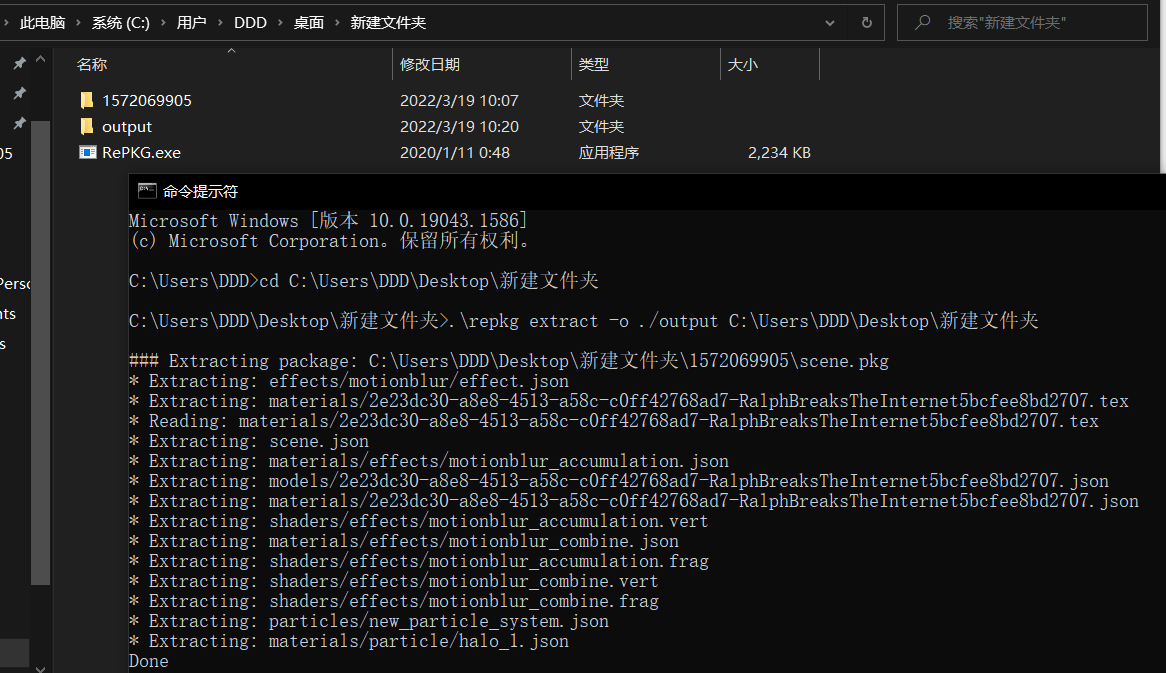Click the 应用程序 type cell
This screenshot has width=1166, height=673.
608,152
